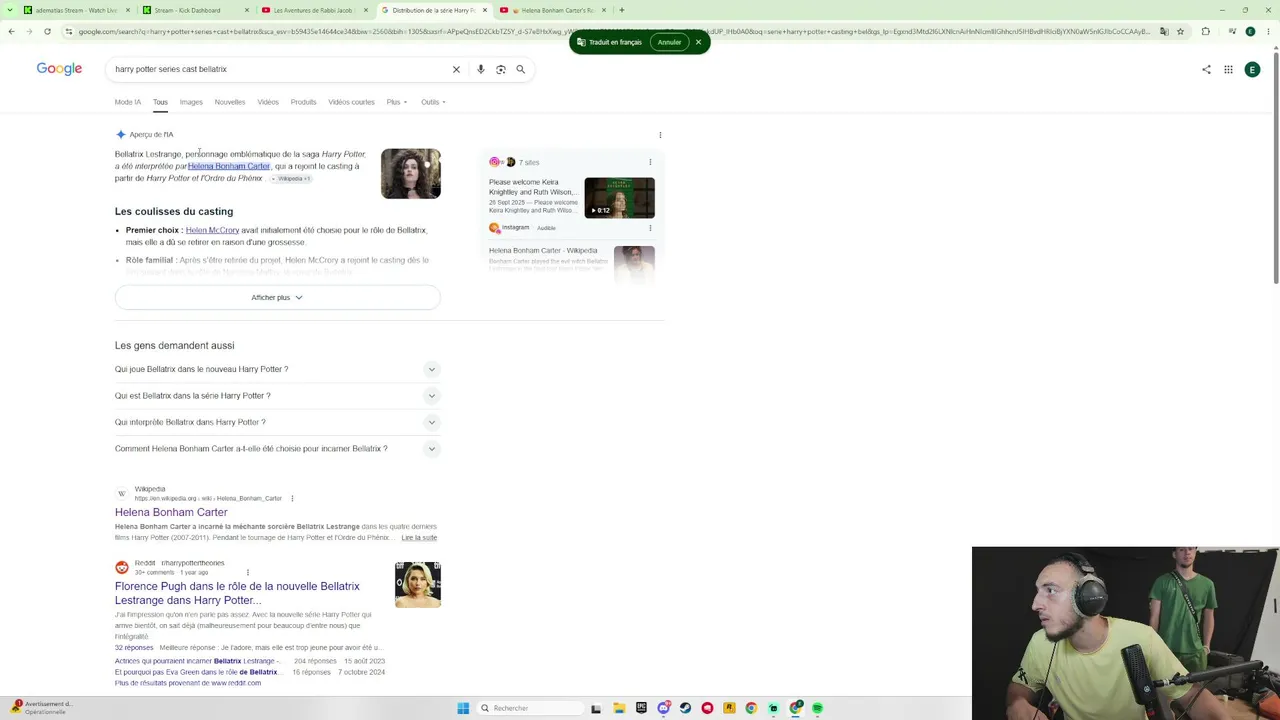Switch to 'Les Aventures de Rabbi Jacob' browser tab
The width and height of the screenshot is (1280, 720).
click(314, 10)
